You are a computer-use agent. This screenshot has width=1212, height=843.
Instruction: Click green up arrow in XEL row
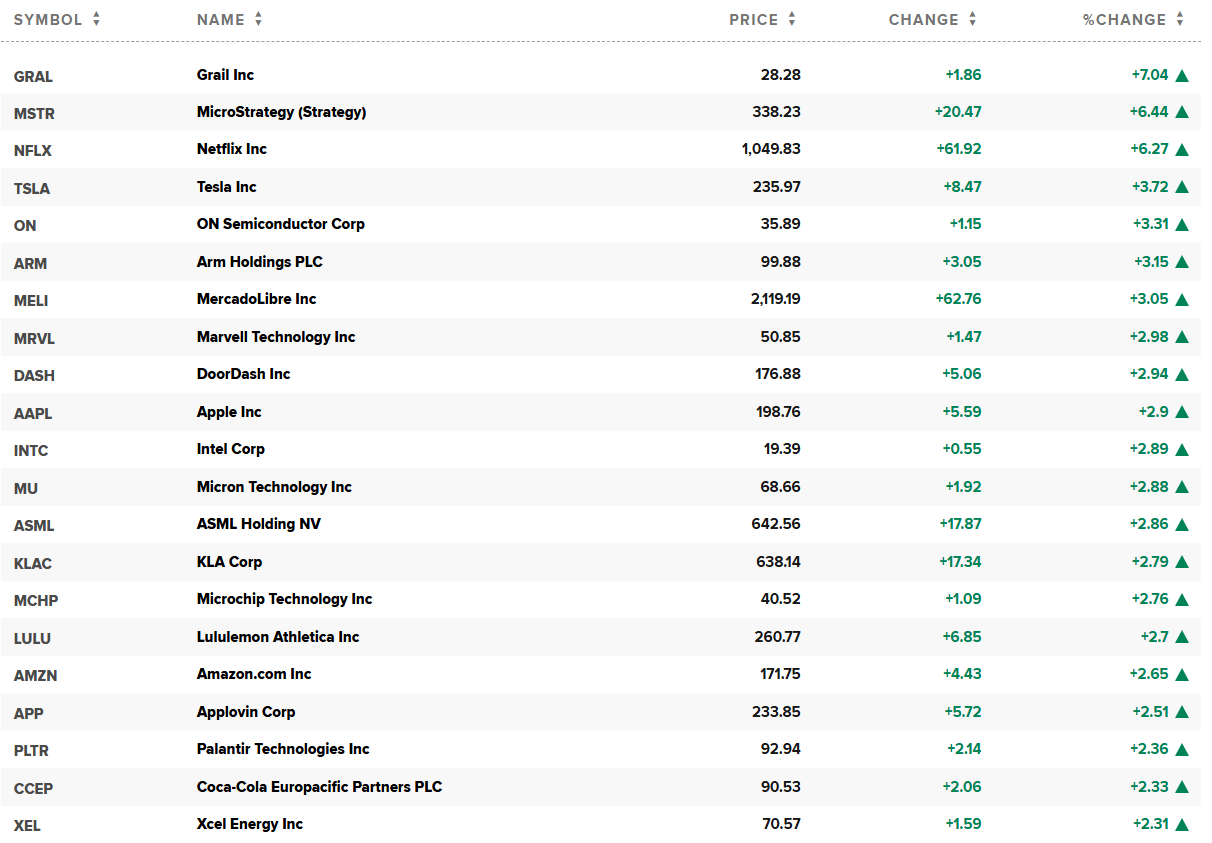pos(1182,825)
